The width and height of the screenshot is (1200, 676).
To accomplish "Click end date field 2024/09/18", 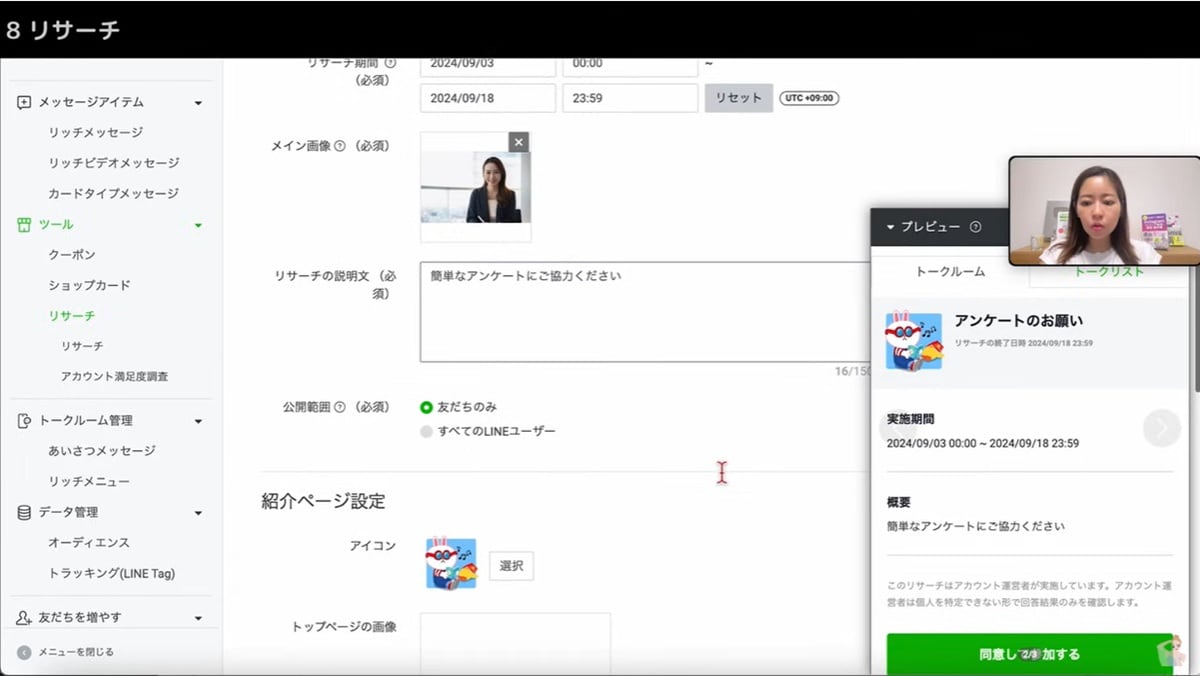I will [488, 98].
